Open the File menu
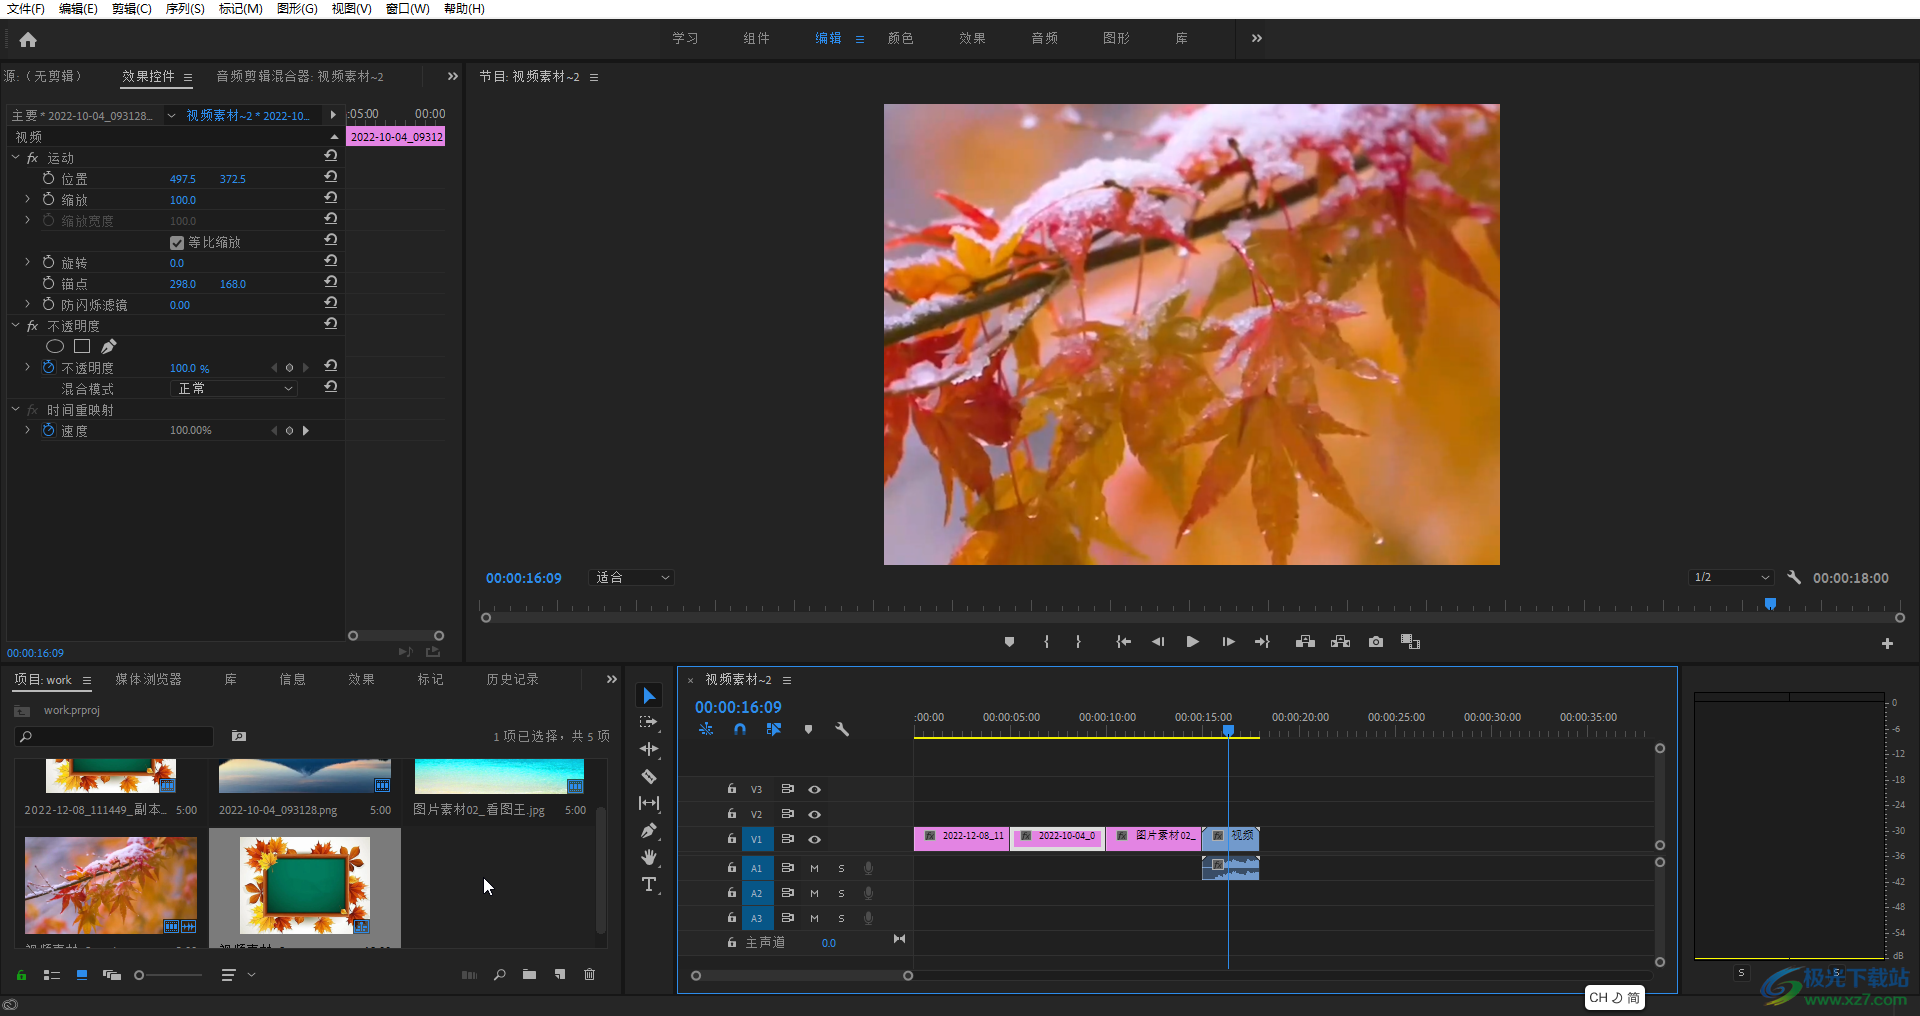Screen dimensions: 1920x1016 click(x=26, y=9)
